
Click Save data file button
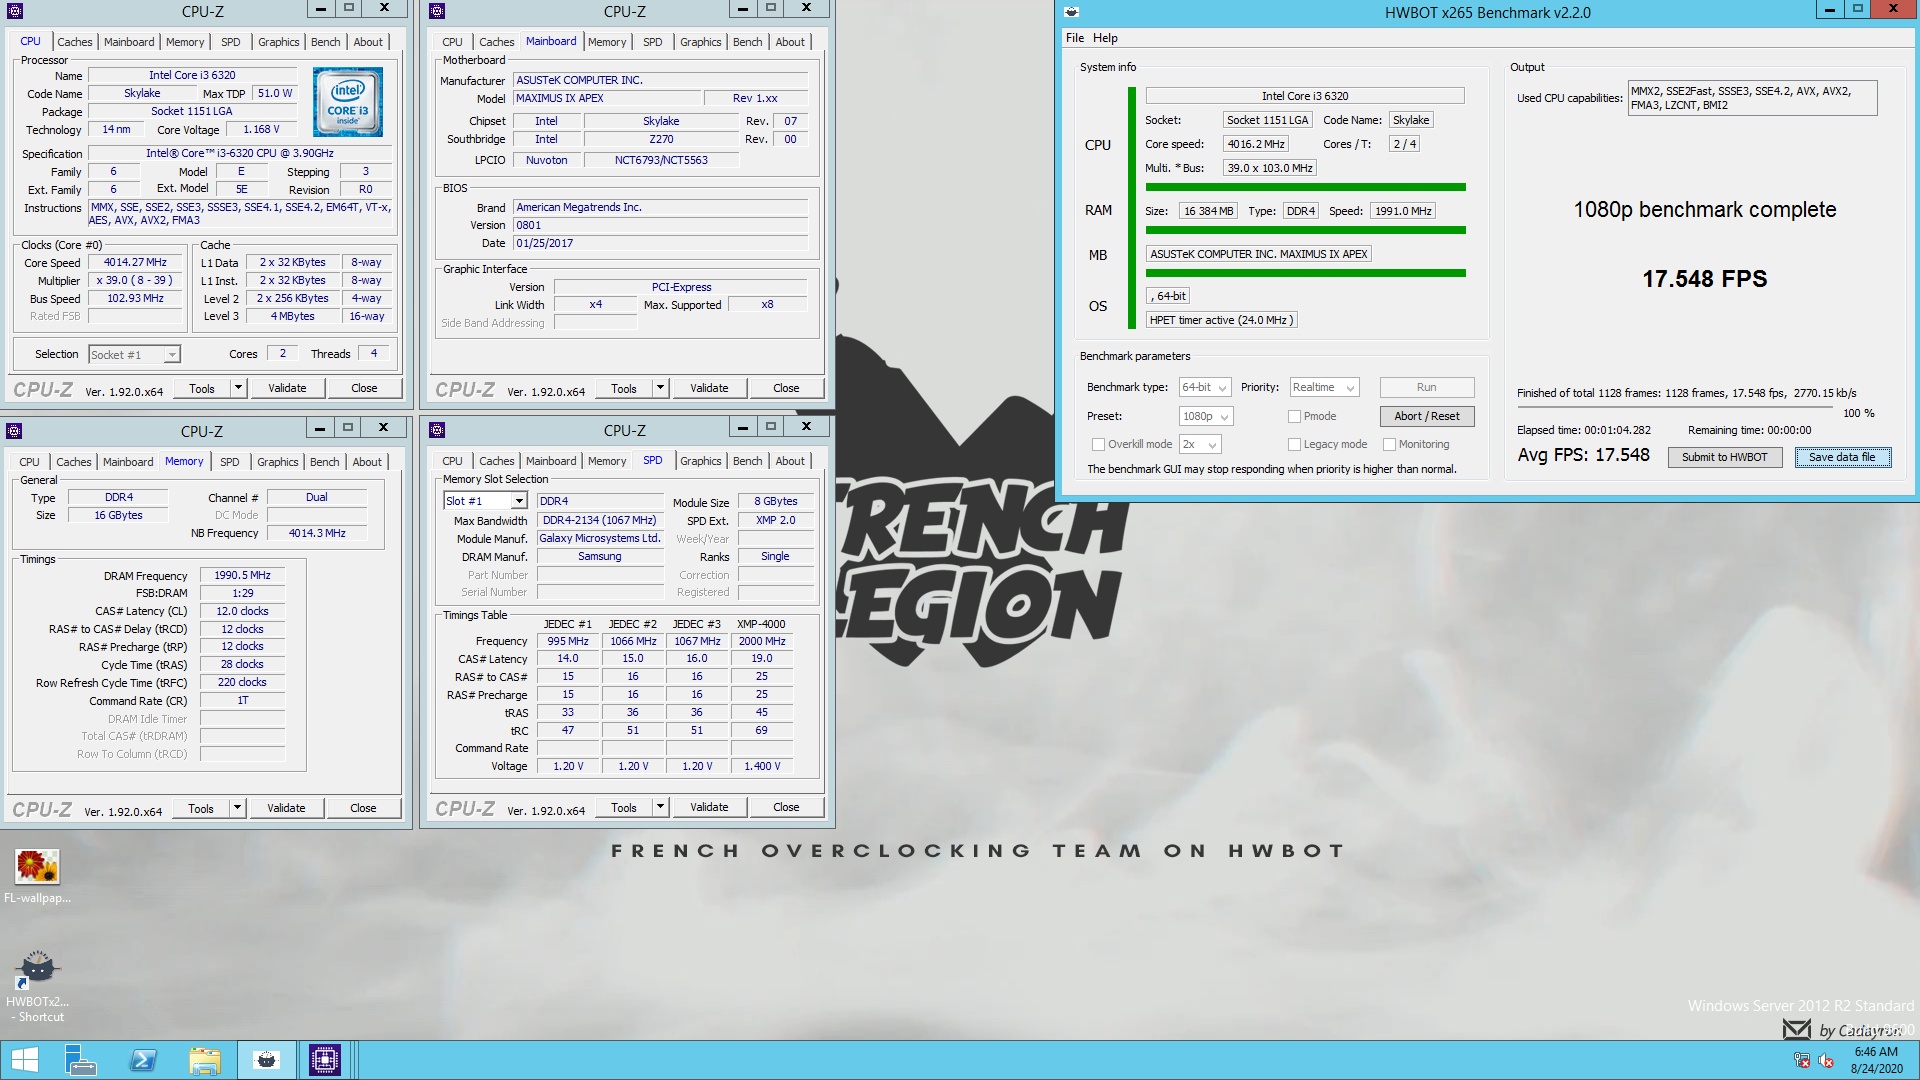pyautogui.click(x=1842, y=457)
